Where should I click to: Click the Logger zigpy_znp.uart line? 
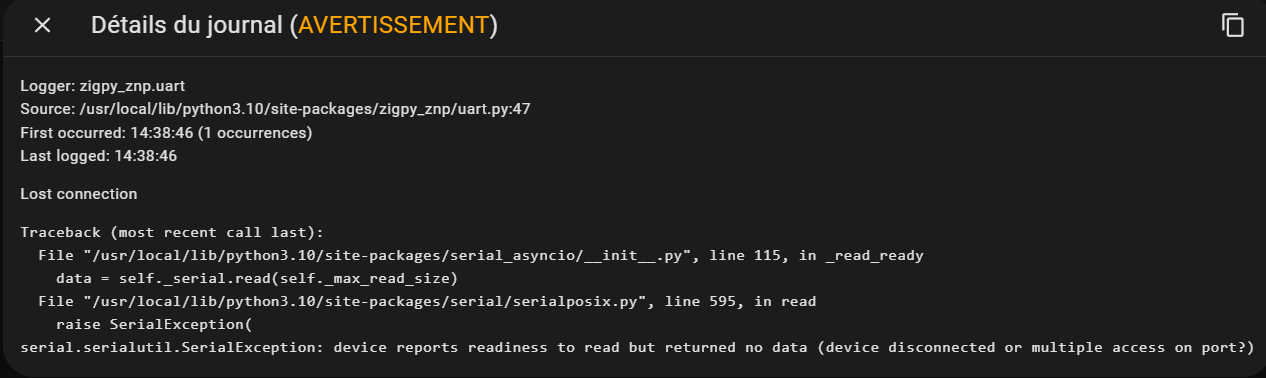(101, 86)
